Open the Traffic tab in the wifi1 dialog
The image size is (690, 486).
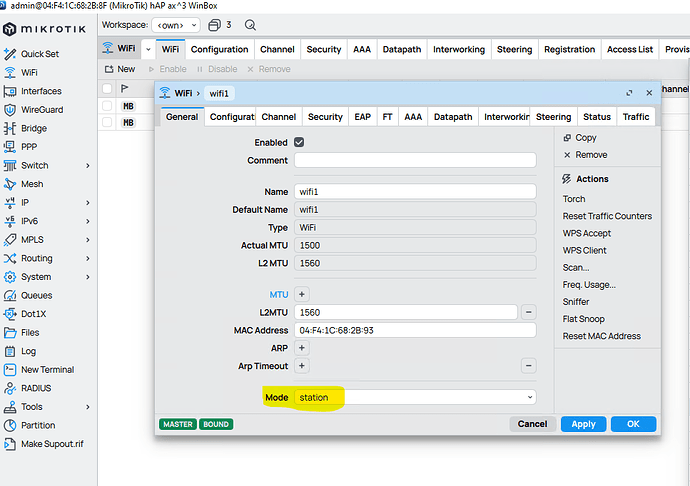coord(636,117)
